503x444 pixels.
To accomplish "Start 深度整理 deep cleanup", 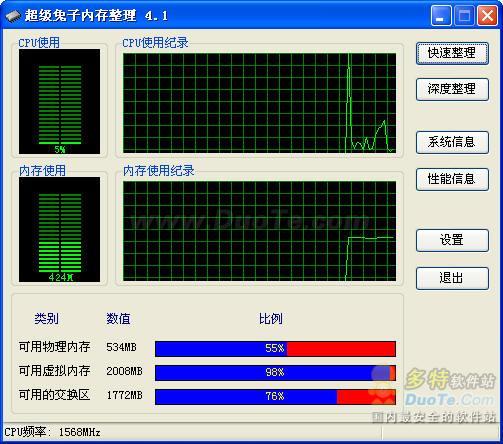I will tap(452, 89).
